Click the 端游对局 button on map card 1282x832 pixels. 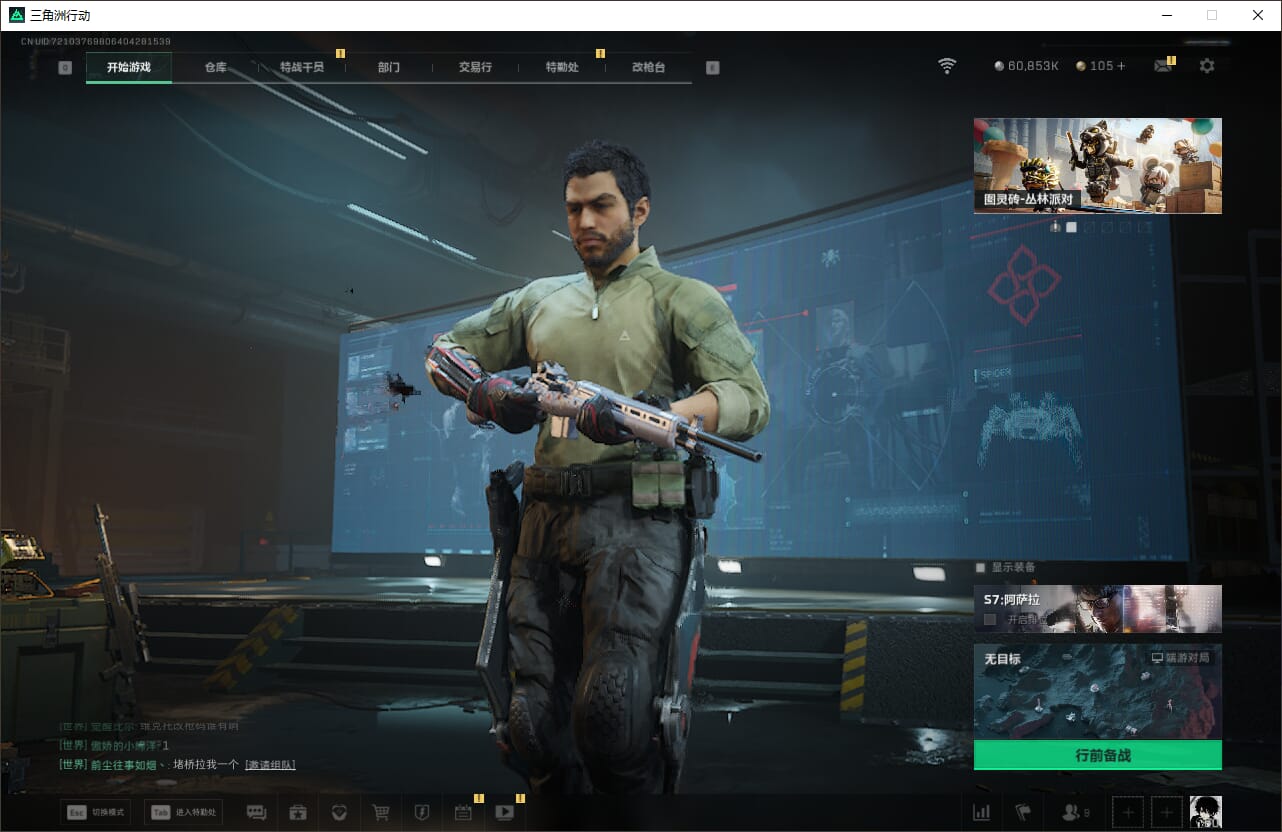[1182, 658]
